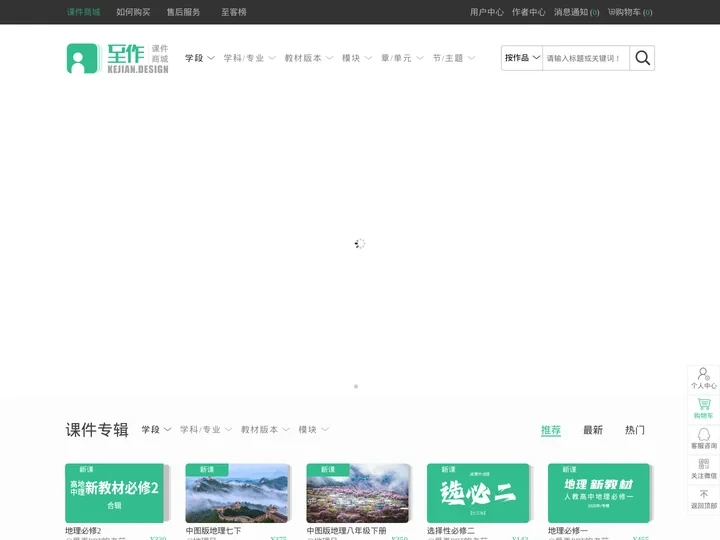
Task: Switch to the 热门 tab
Action: pos(635,430)
